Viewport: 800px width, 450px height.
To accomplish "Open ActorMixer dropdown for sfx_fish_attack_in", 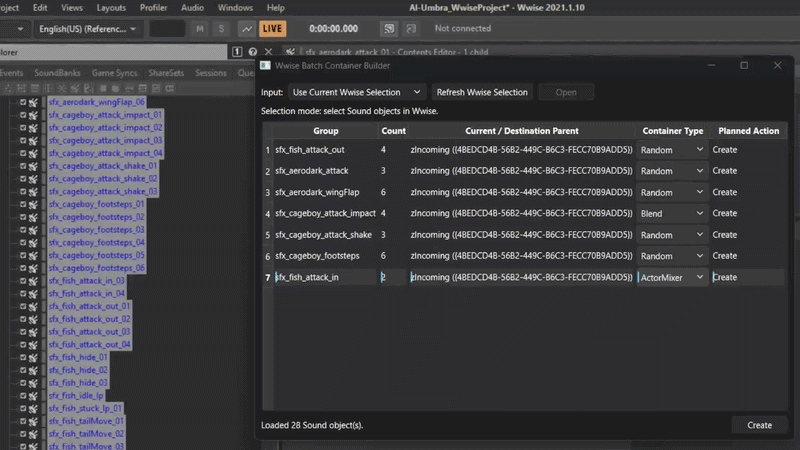I will point(672,278).
